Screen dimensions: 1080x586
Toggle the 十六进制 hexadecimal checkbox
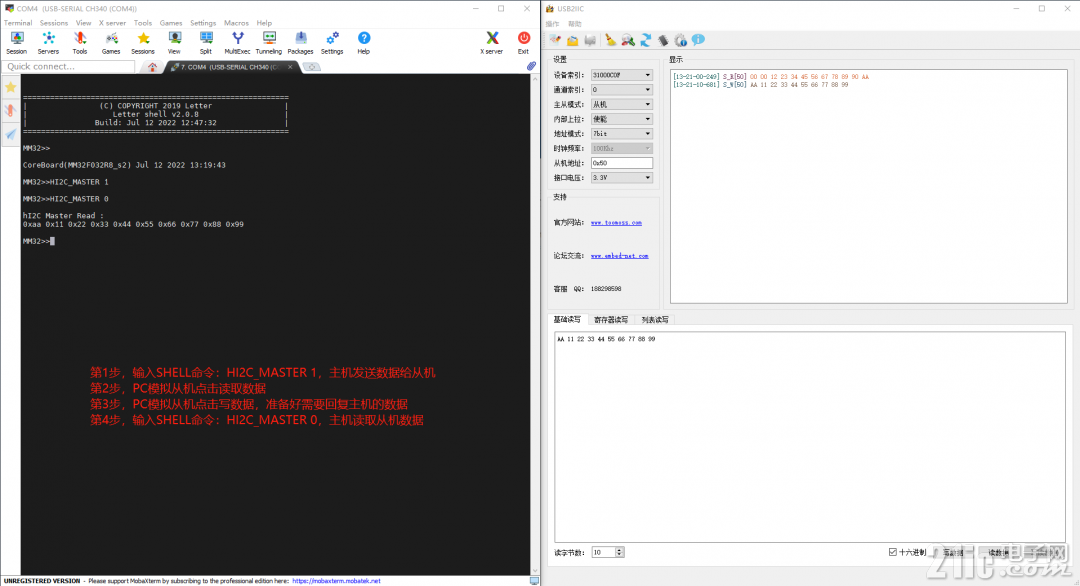(x=893, y=552)
